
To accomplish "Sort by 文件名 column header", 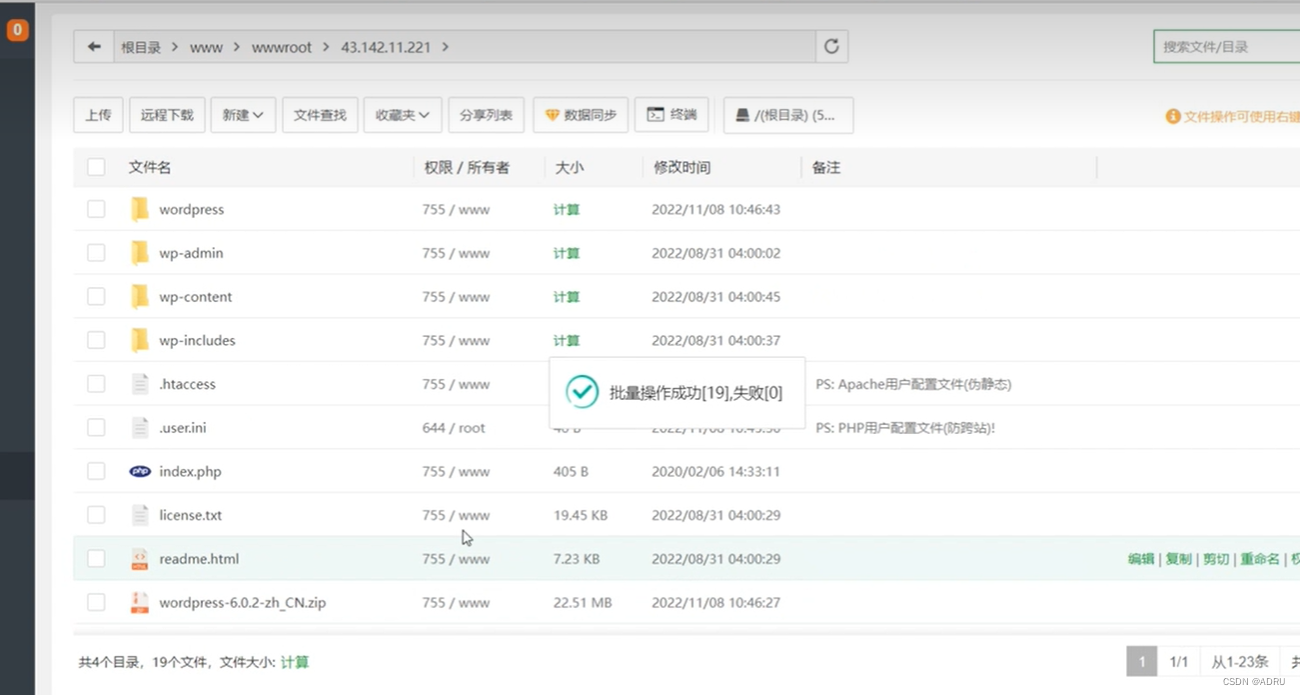I will [150, 167].
